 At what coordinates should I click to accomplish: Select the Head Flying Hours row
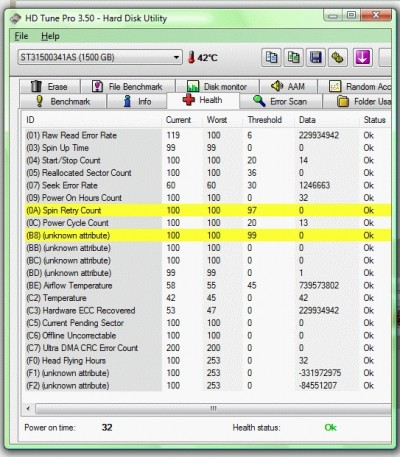[207, 360]
